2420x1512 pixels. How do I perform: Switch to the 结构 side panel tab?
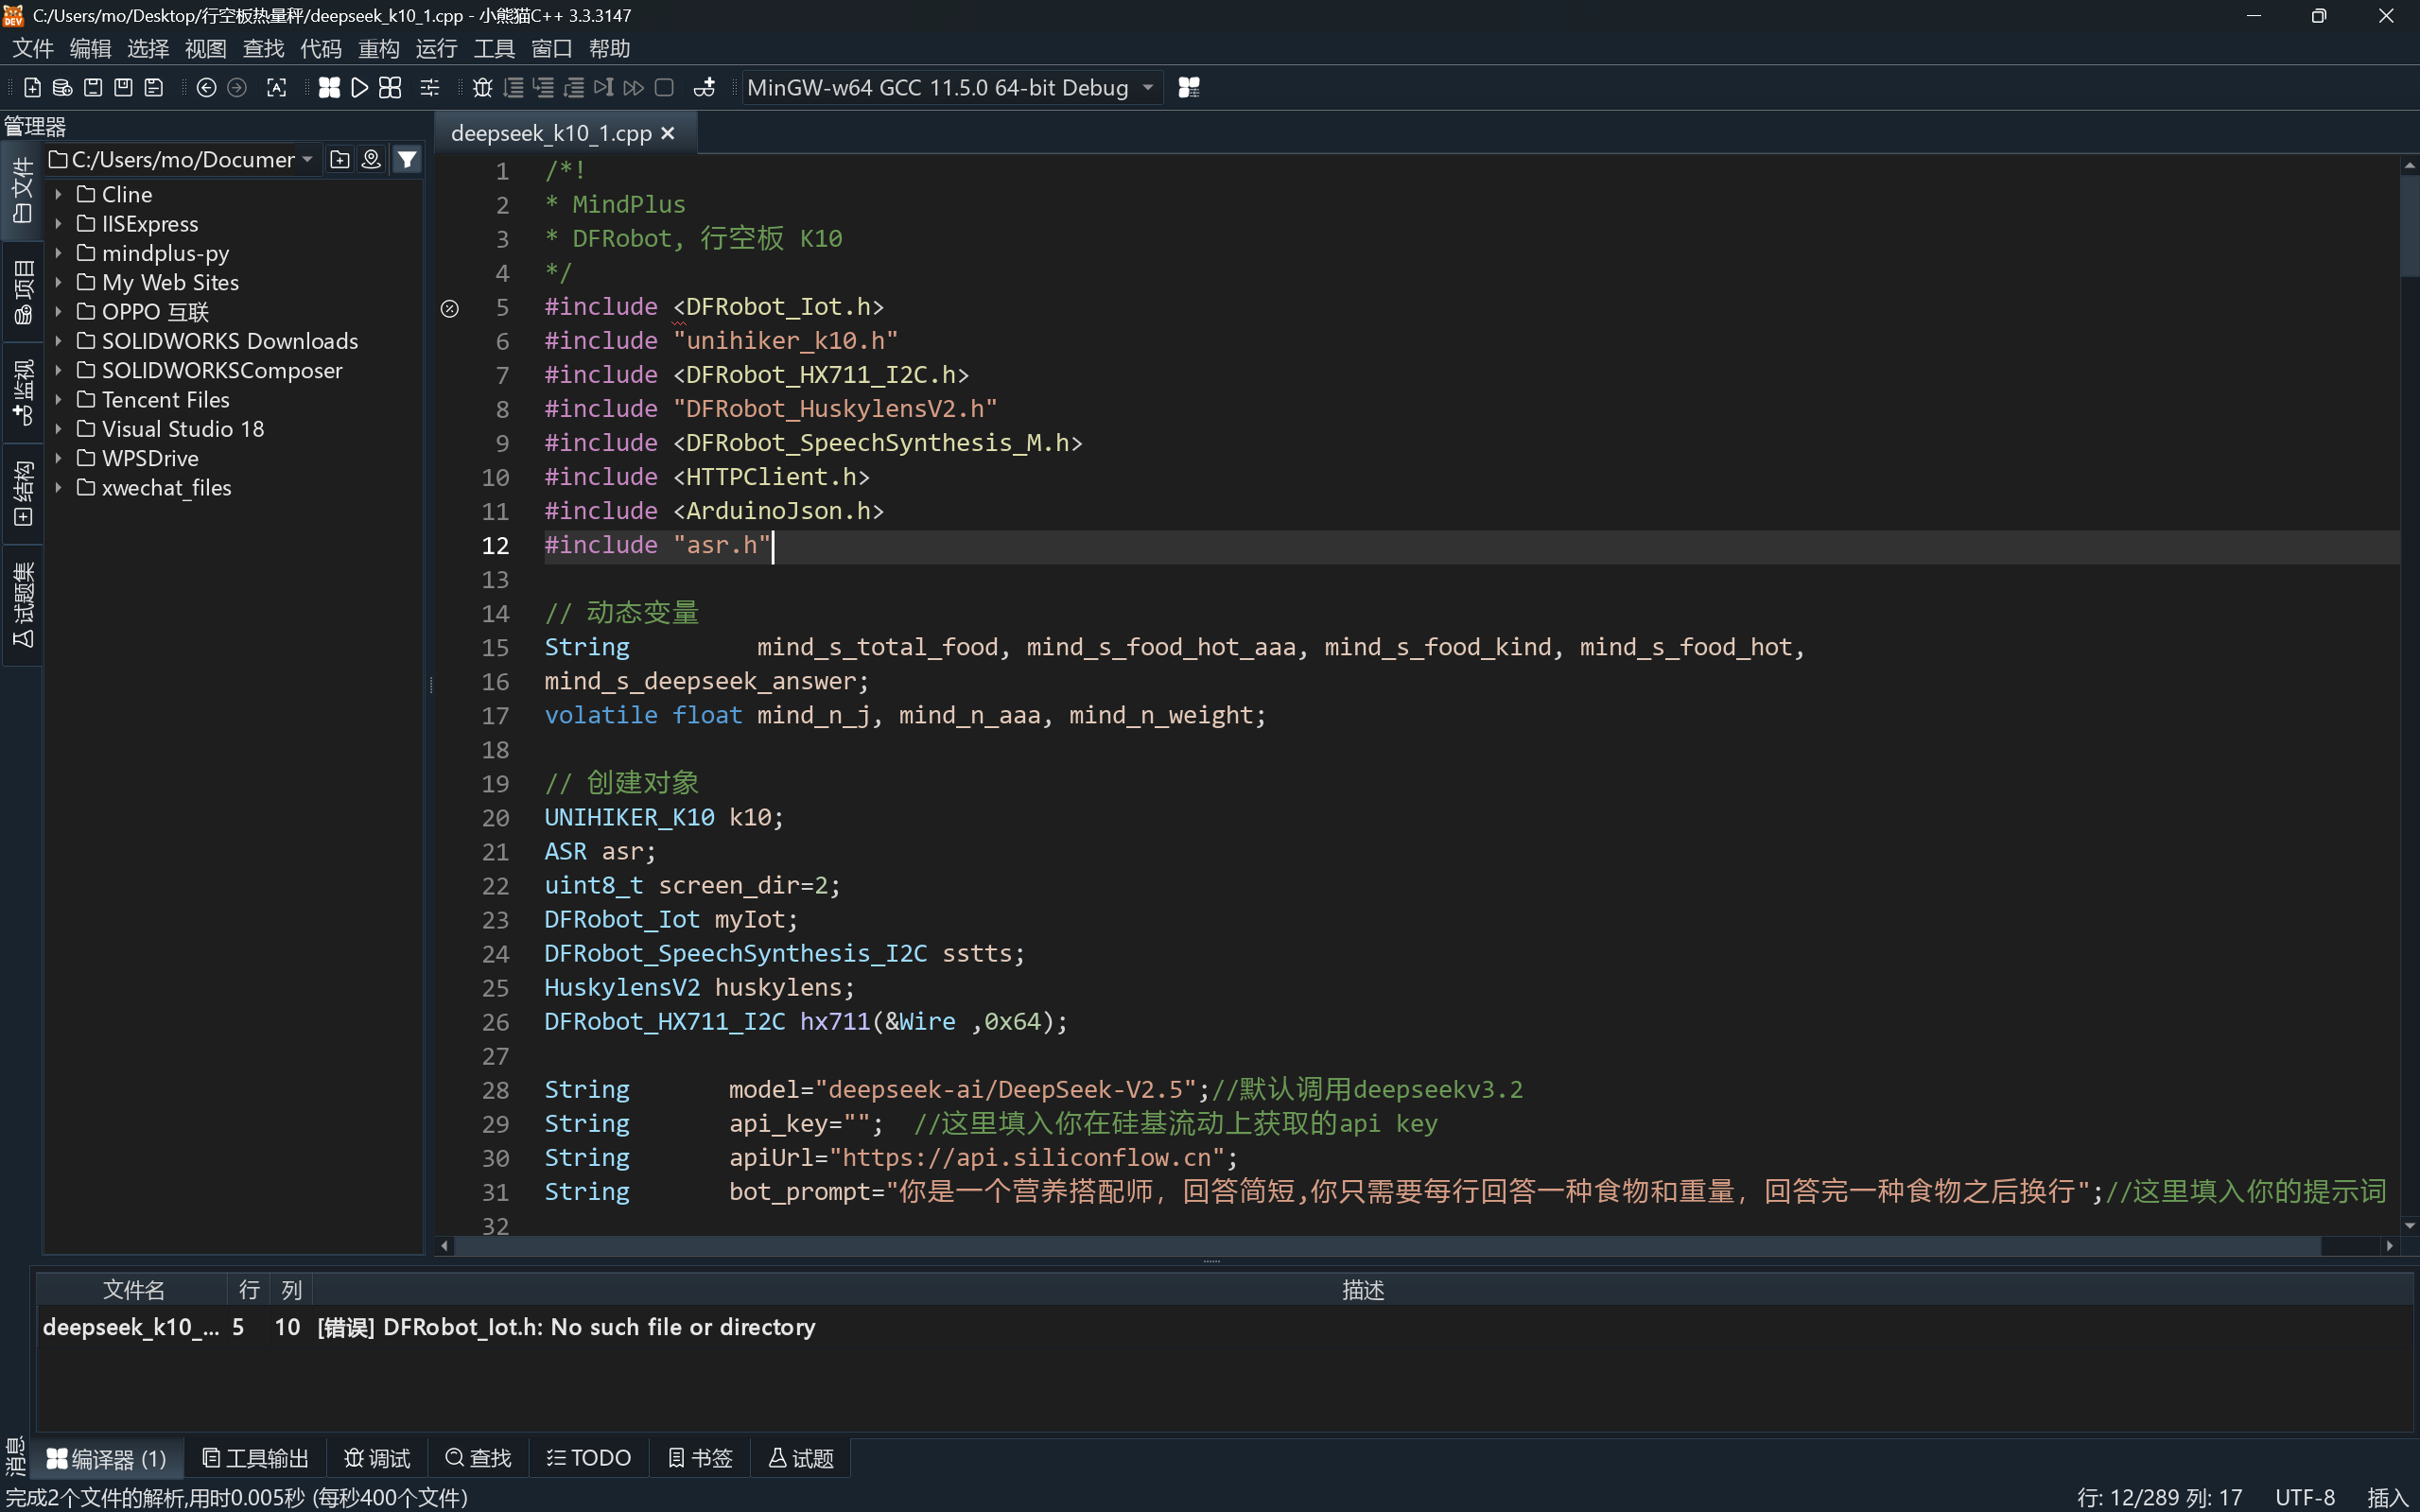pos(22,495)
